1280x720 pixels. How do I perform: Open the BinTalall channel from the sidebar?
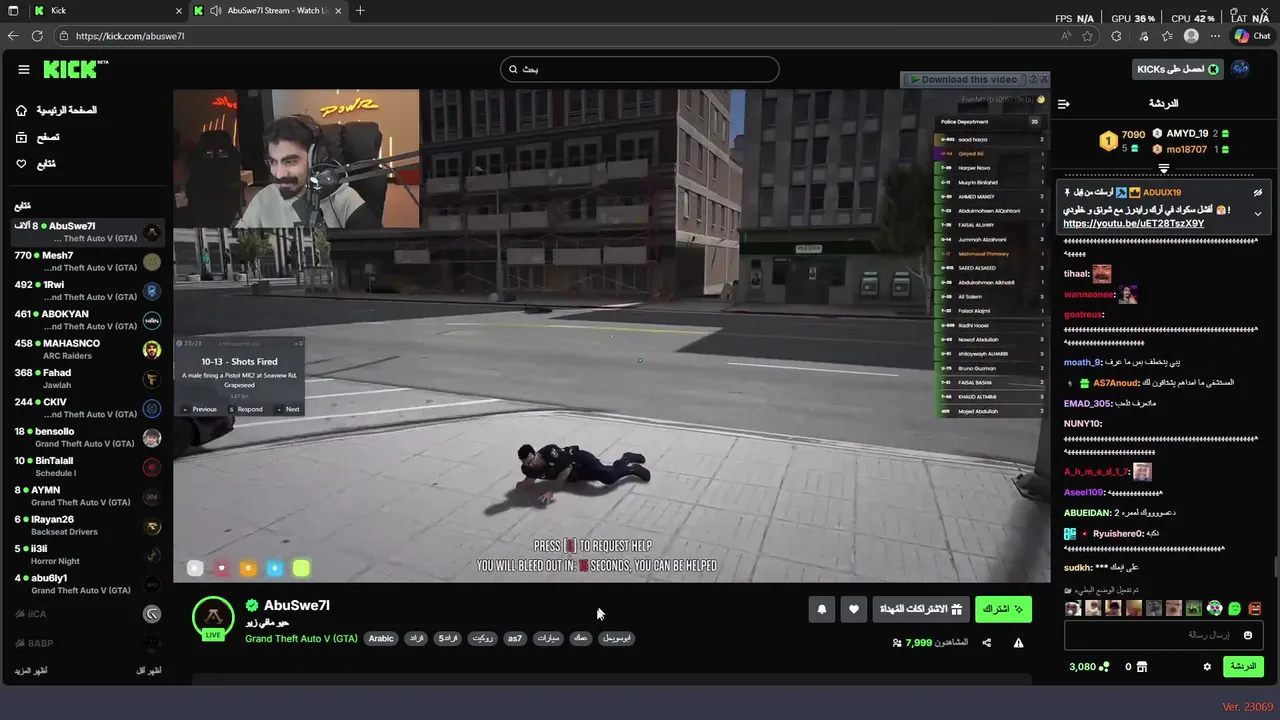pyautogui.click(x=87, y=467)
